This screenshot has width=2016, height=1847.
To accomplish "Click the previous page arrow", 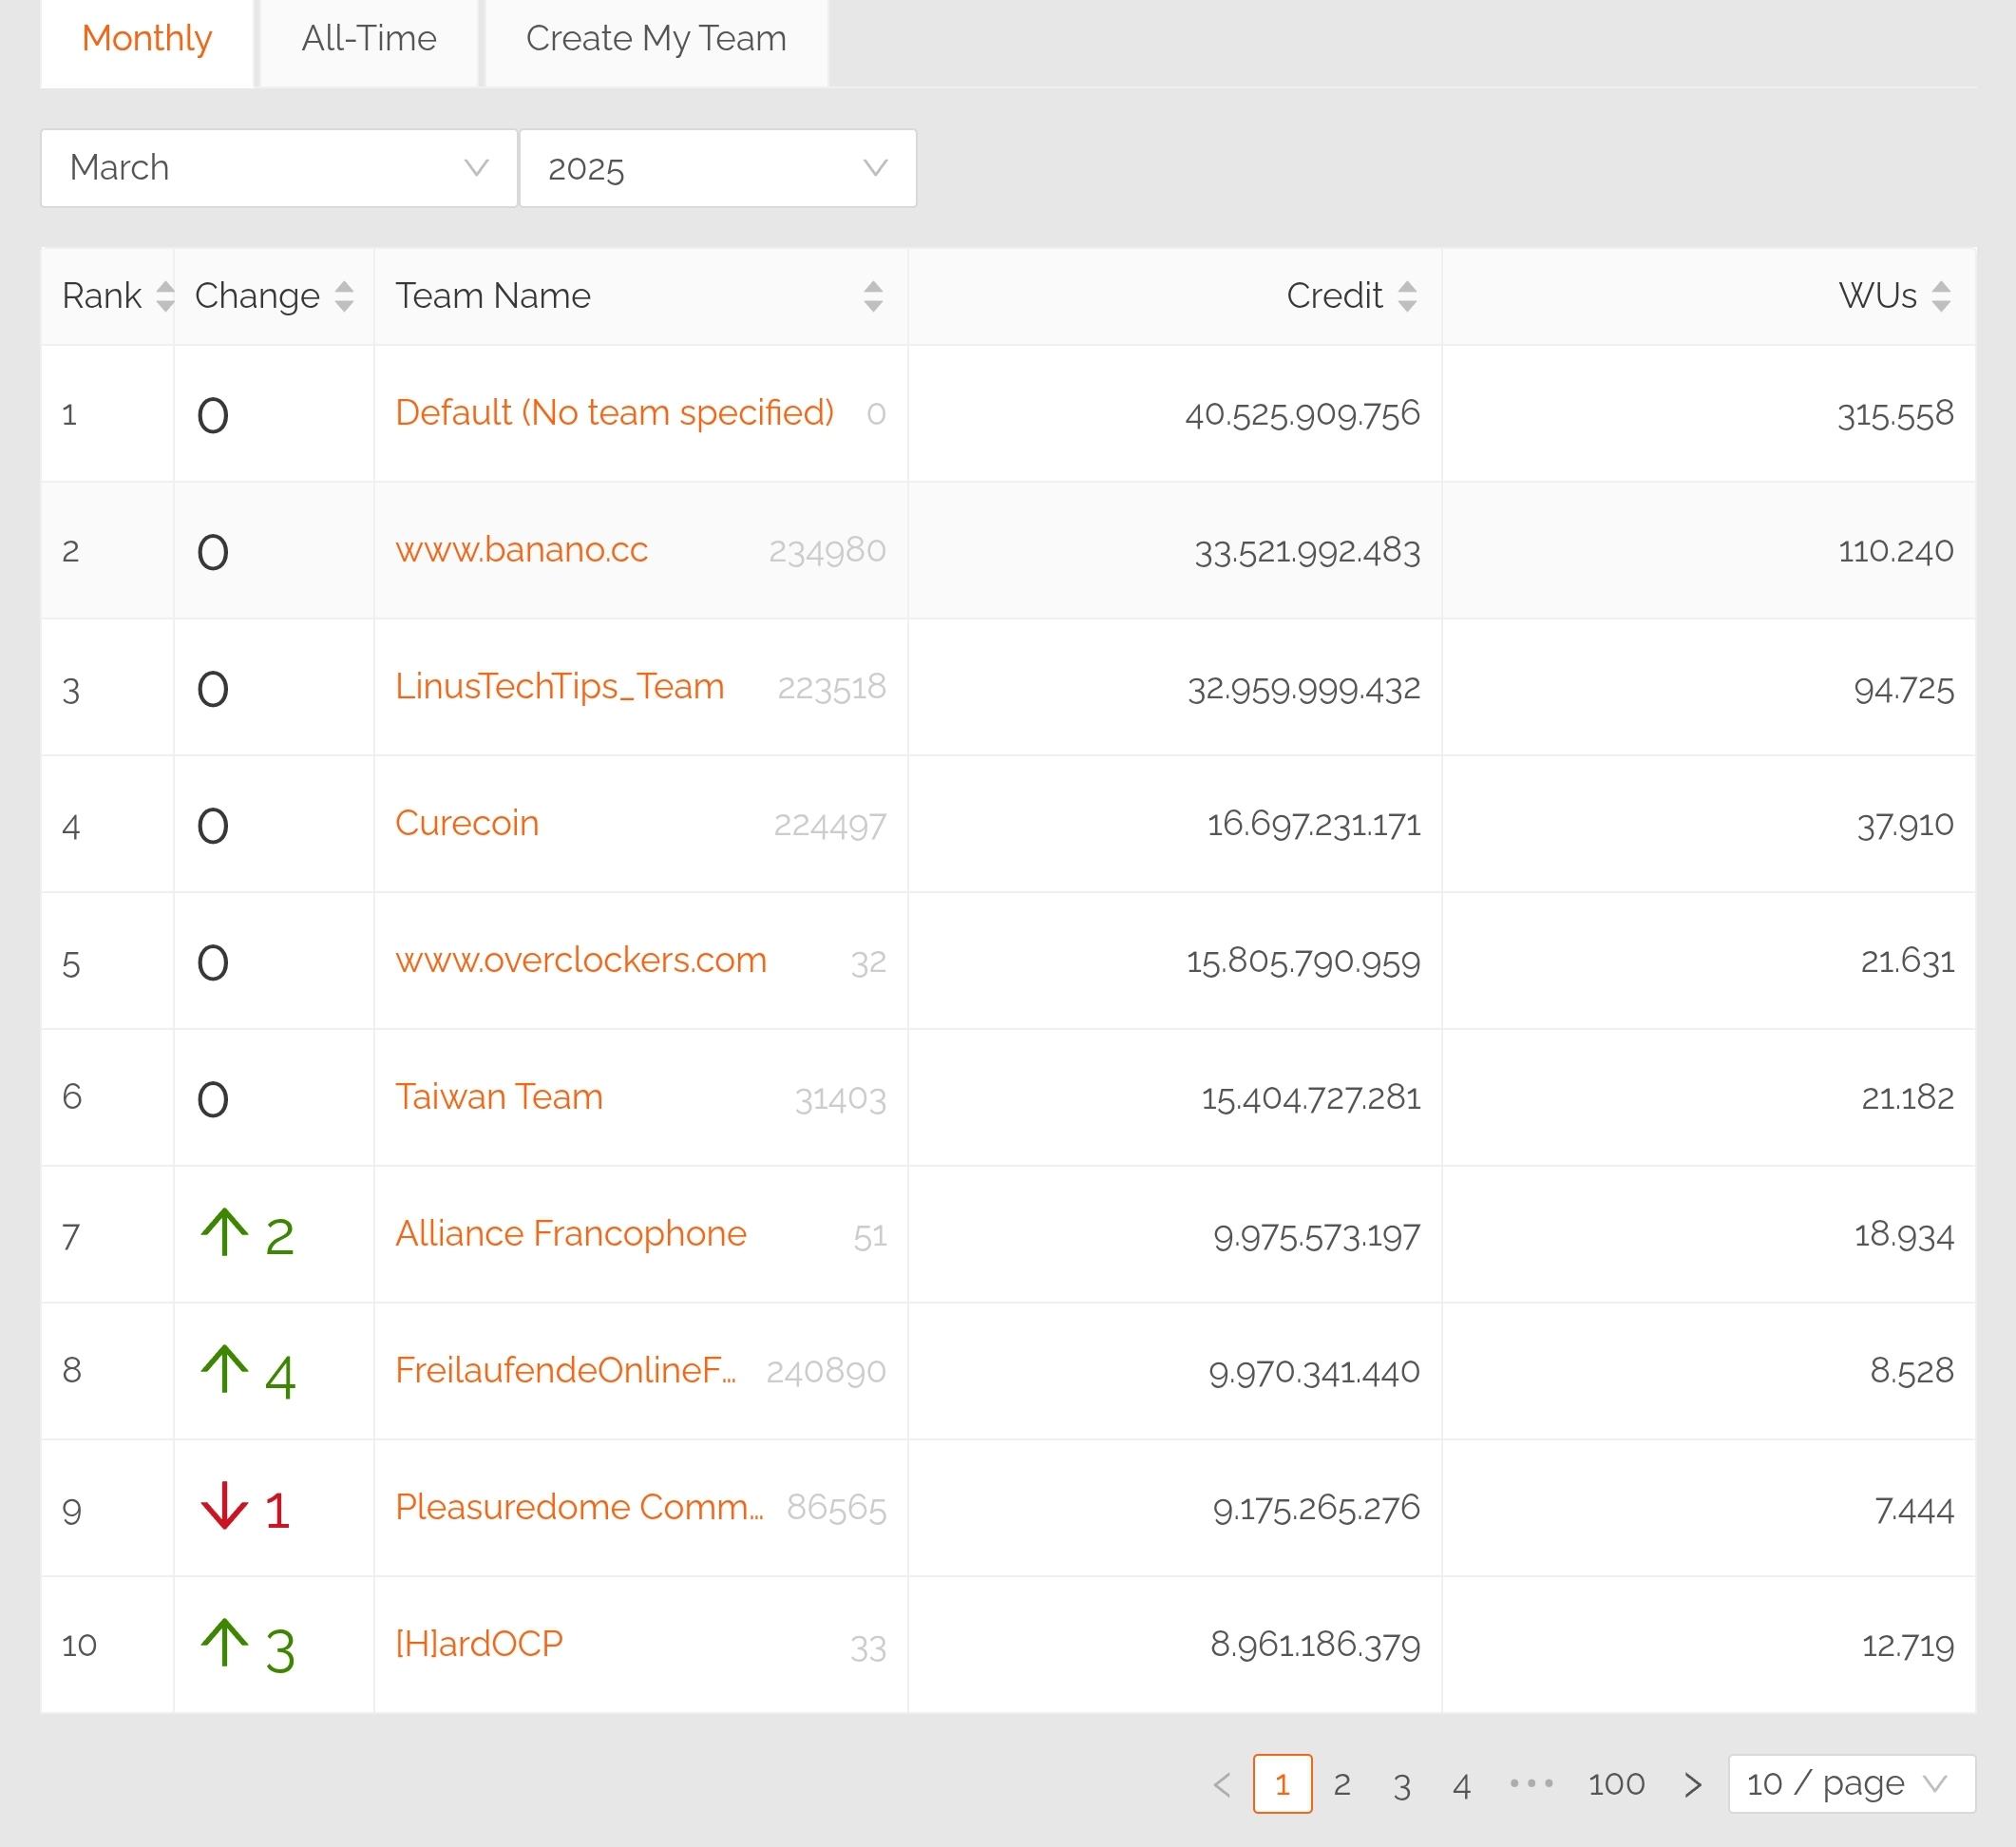I will pyautogui.click(x=1221, y=1784).
